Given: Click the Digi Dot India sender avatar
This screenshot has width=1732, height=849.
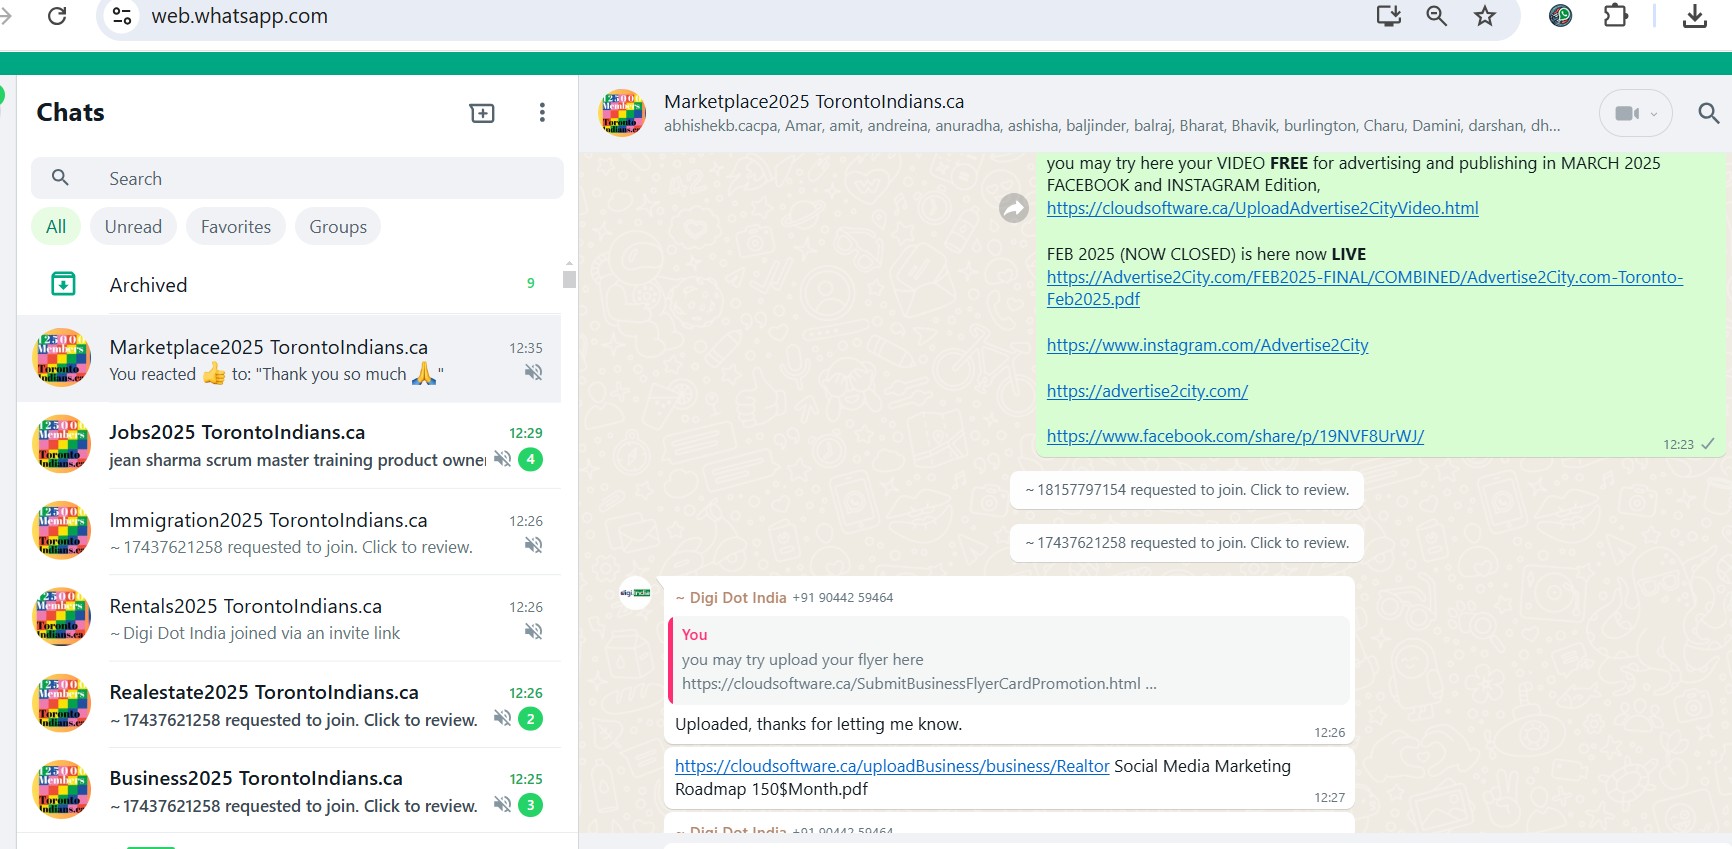Looking at the screenshot, I should click(x=635, y=593).
